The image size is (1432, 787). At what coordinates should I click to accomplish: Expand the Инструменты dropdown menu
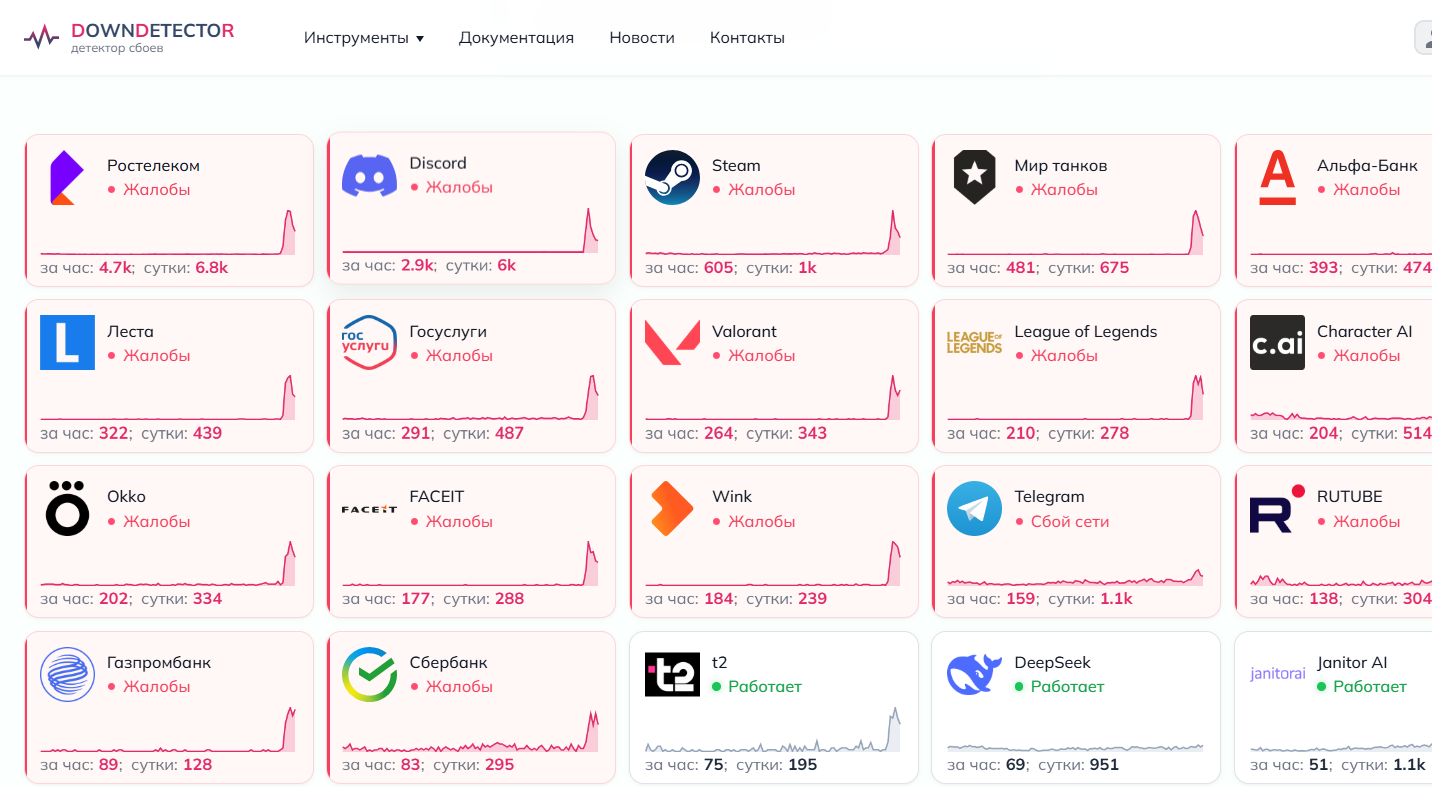pyautogui.click(x=364, y=38)
